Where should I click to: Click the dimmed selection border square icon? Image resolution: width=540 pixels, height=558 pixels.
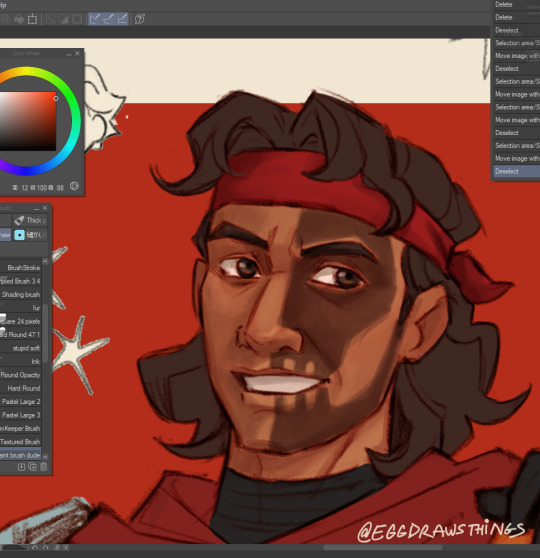tap(77, 19)
